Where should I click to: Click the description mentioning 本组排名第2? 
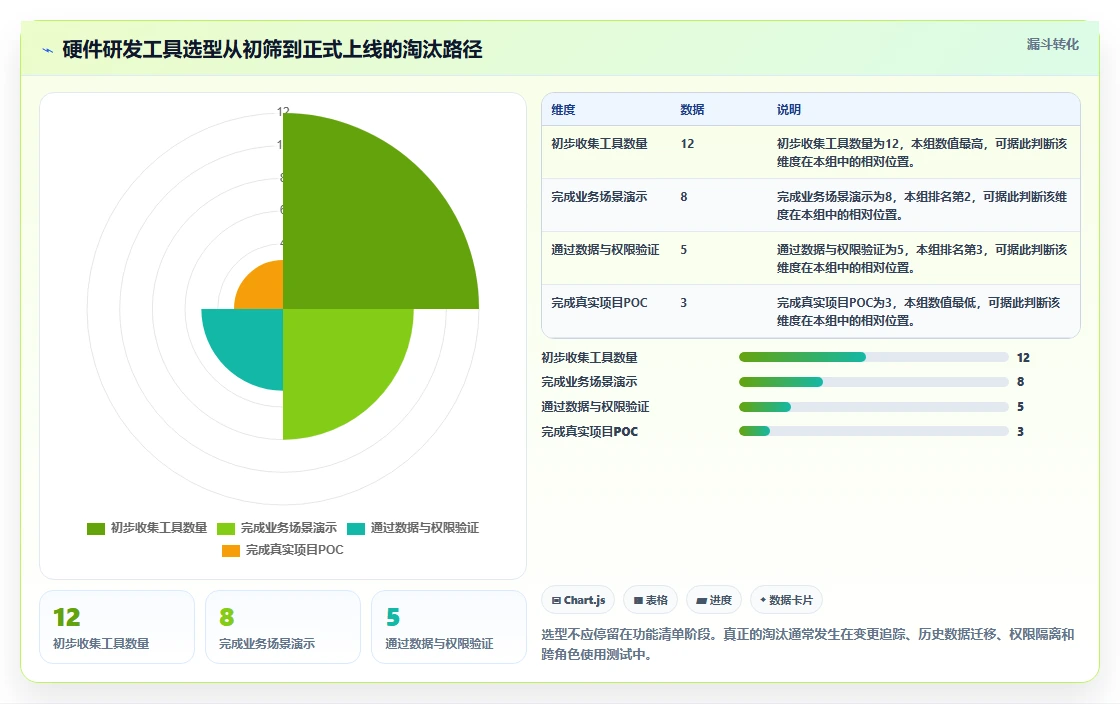coord(922,206)
